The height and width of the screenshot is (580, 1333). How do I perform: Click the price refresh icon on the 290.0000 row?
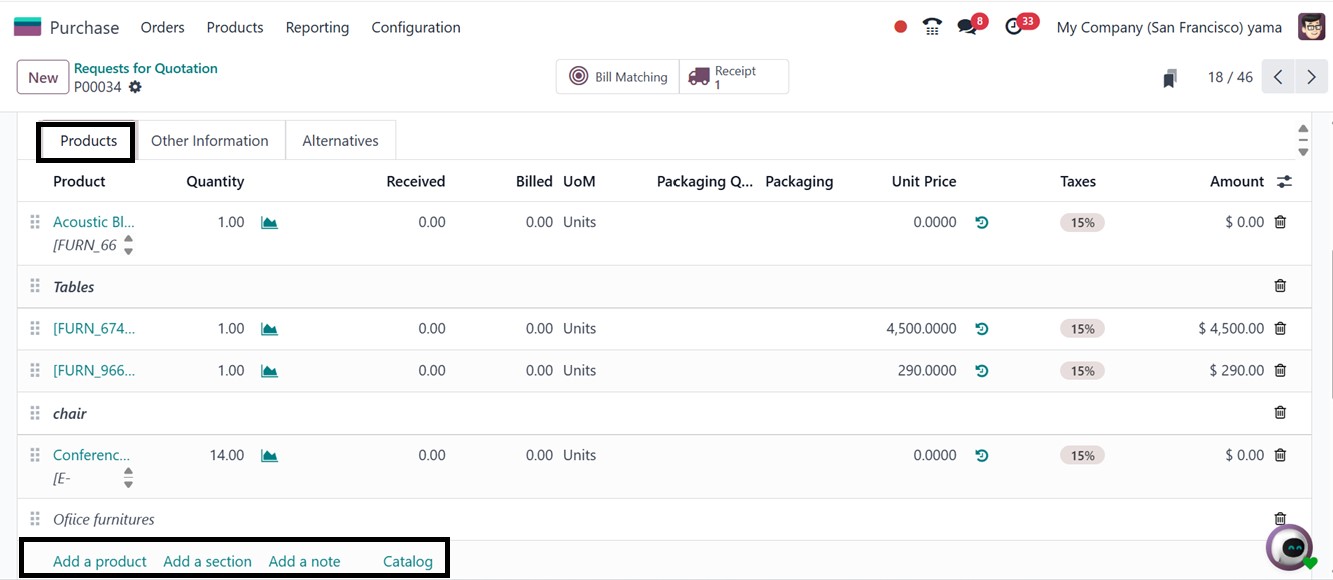tap(982, 371)
